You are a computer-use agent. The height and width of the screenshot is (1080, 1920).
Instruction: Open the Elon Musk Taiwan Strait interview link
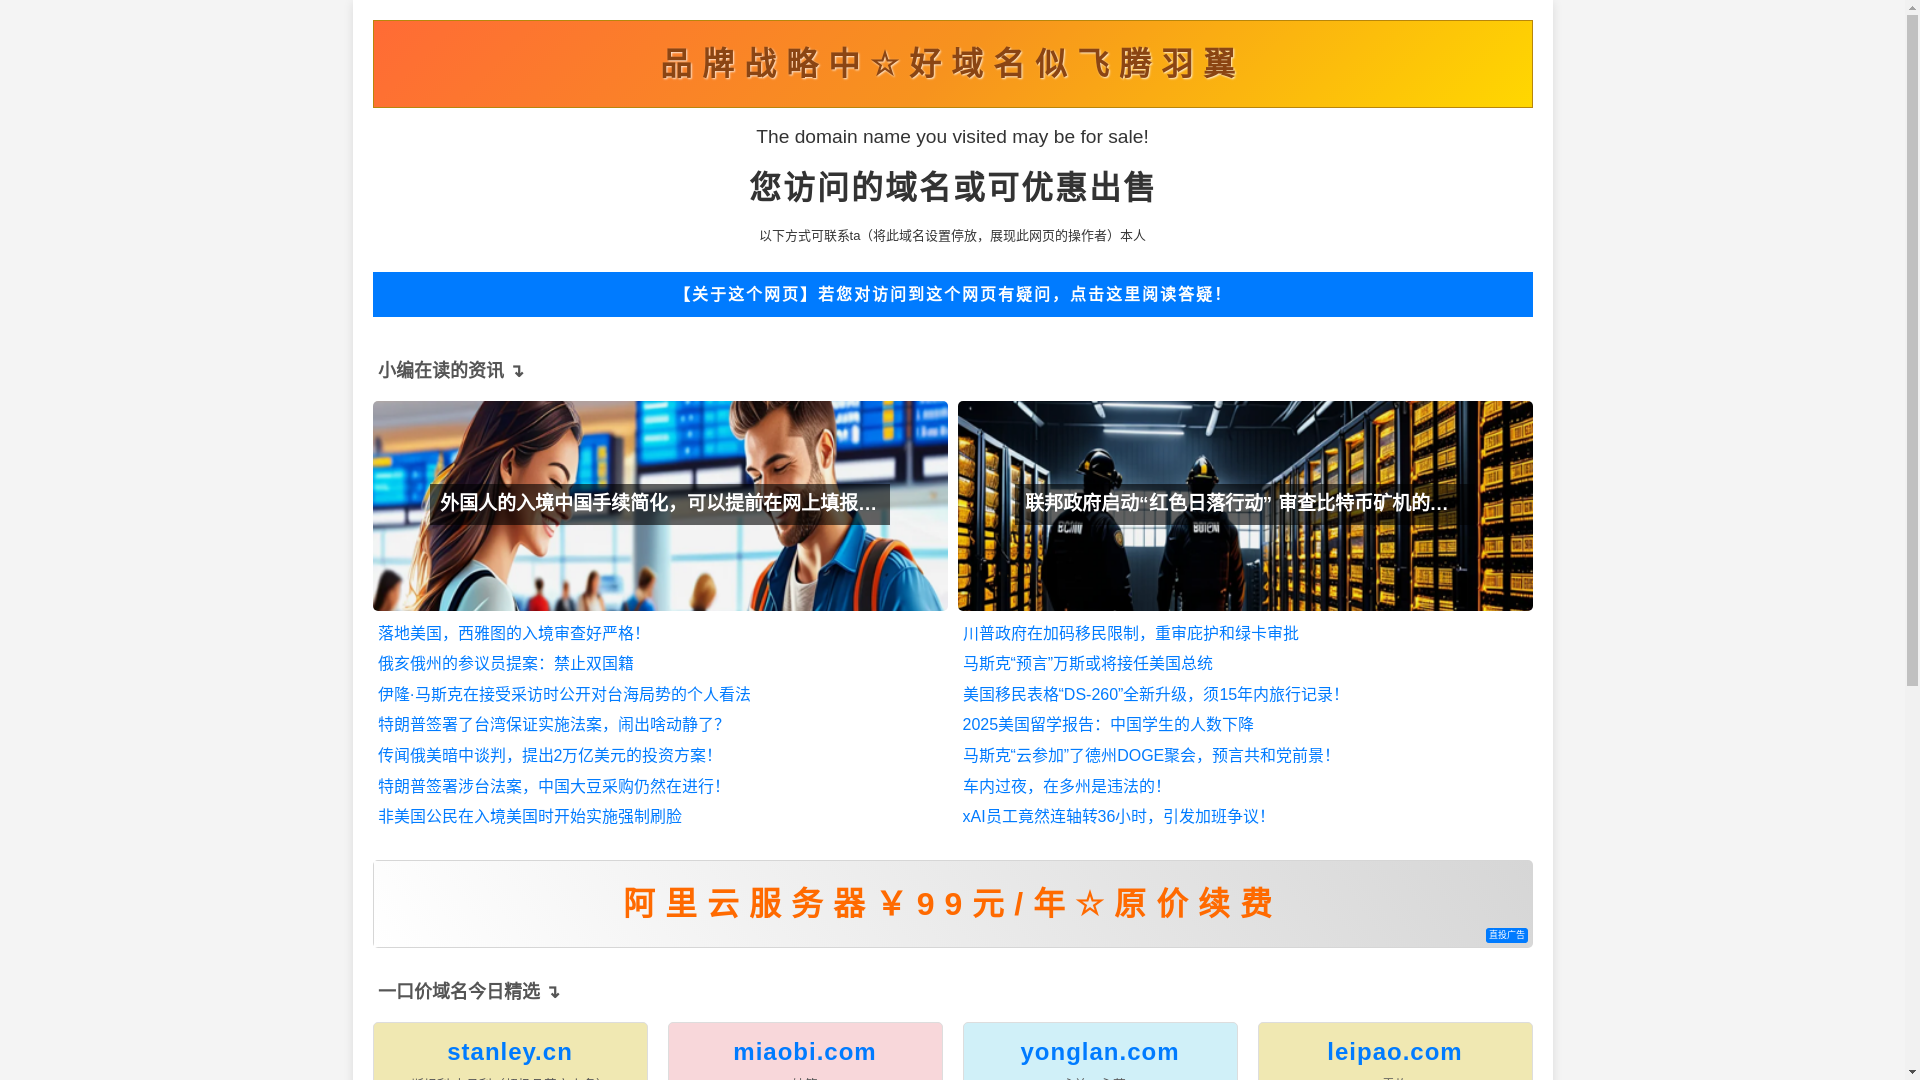point(563,694)
